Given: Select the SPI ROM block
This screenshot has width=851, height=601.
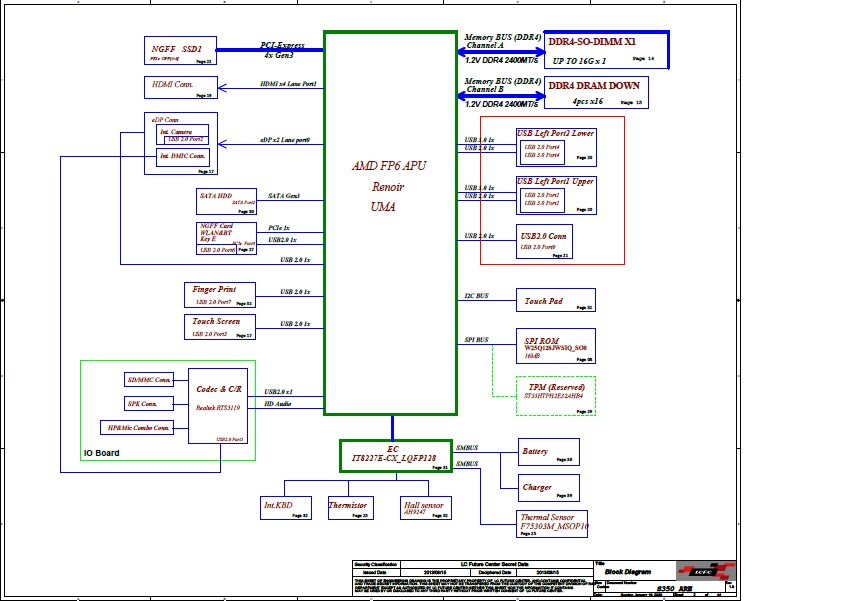Looking at the screenshot, I should (556, 346).
